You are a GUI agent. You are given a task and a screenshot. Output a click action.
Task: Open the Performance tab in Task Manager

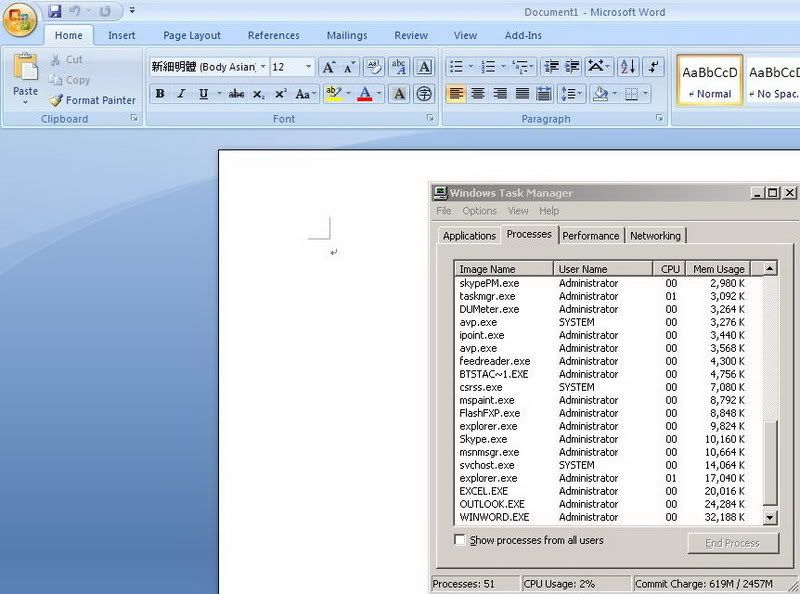click(590, 236)
